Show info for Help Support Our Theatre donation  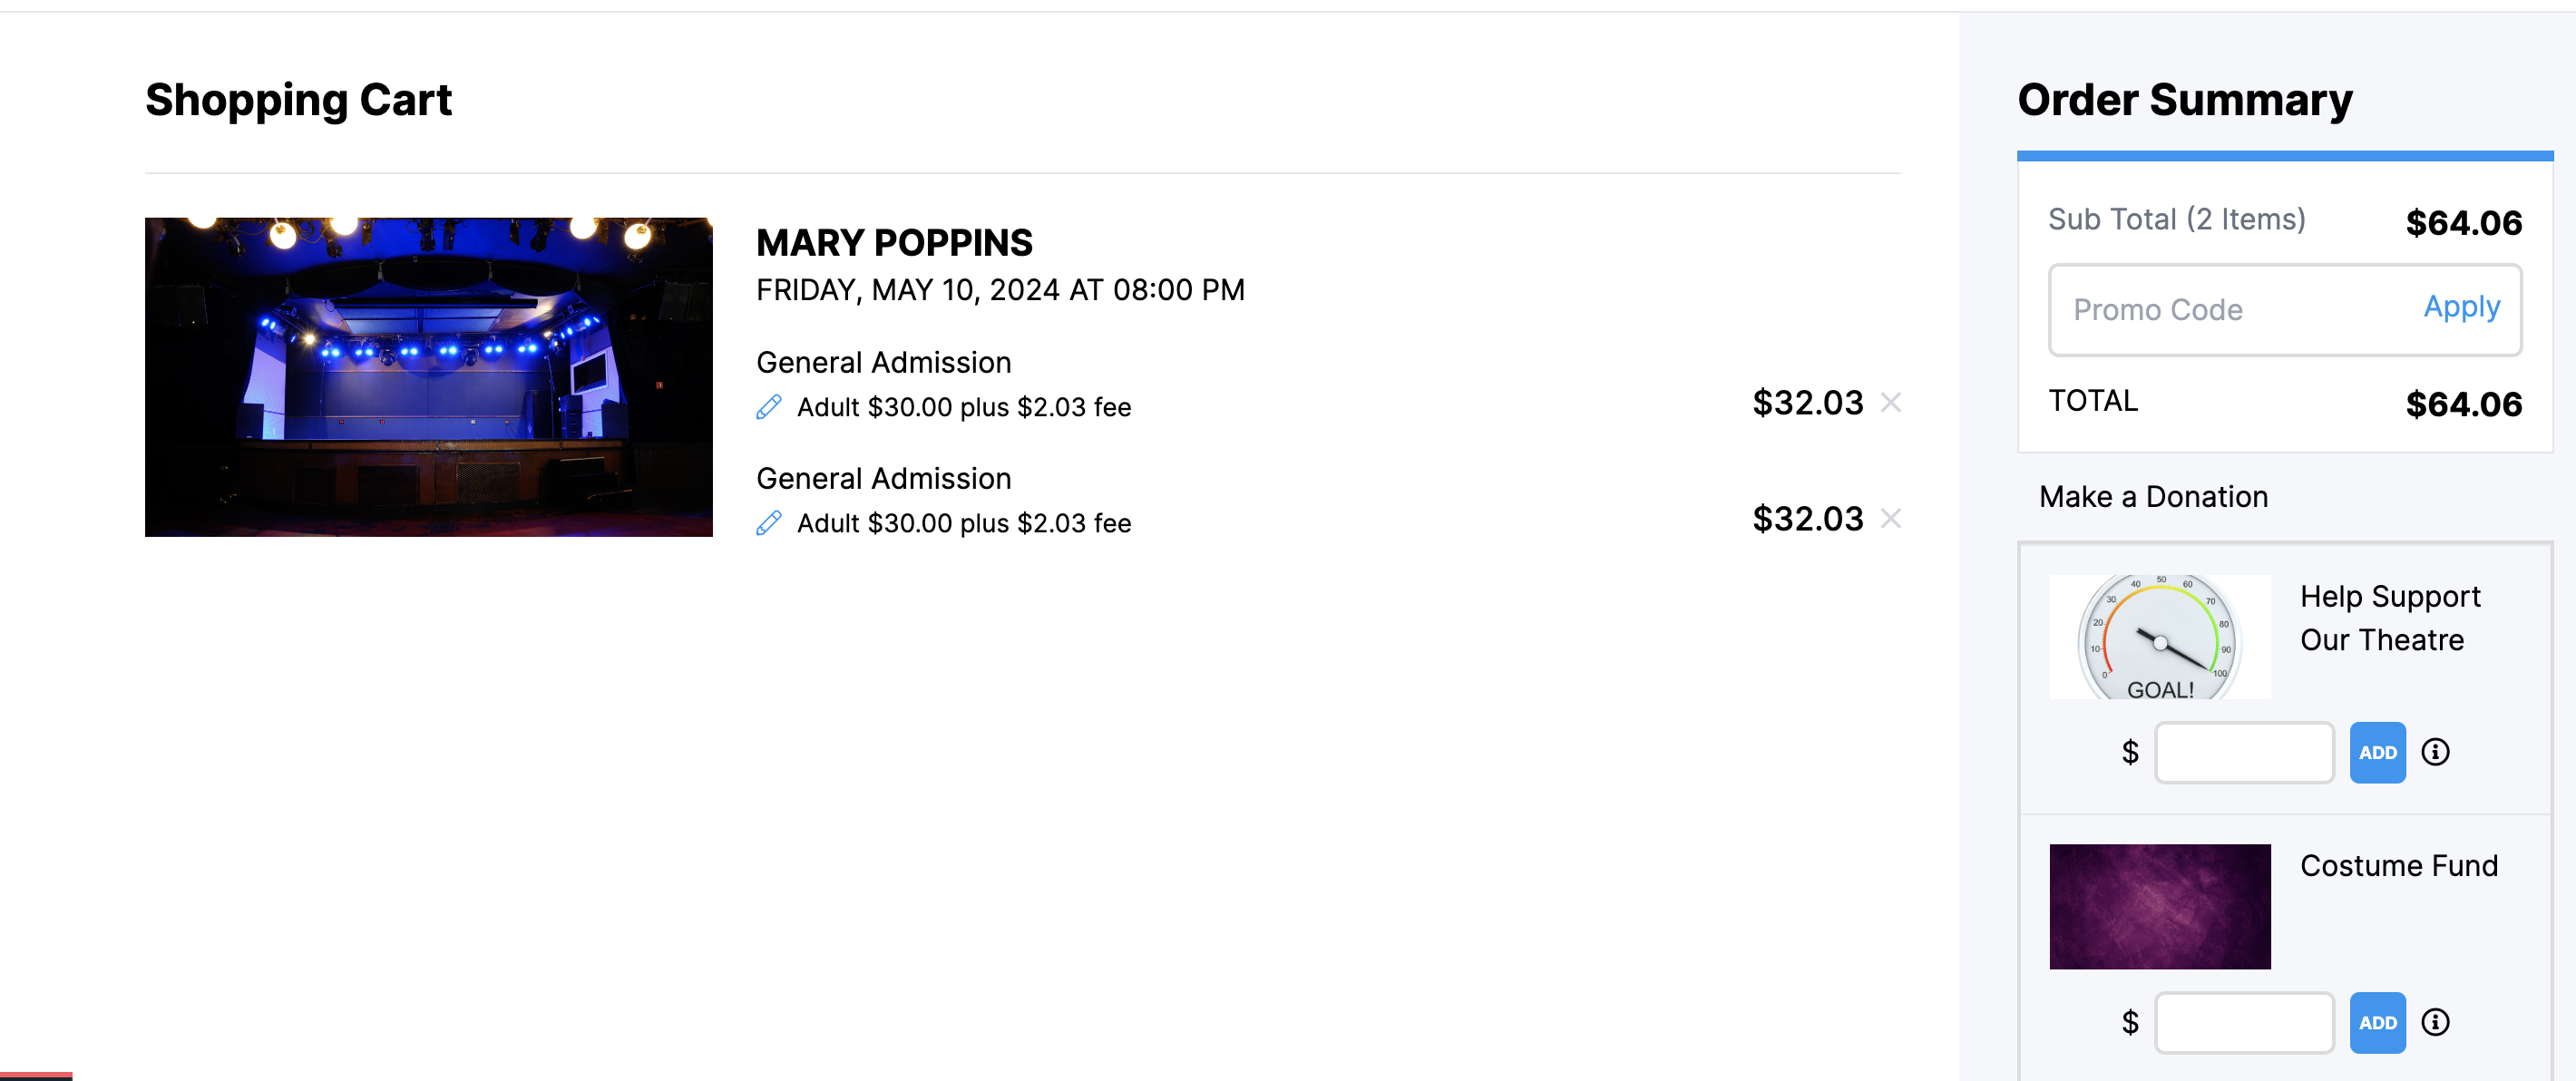tap(2435, 752)
